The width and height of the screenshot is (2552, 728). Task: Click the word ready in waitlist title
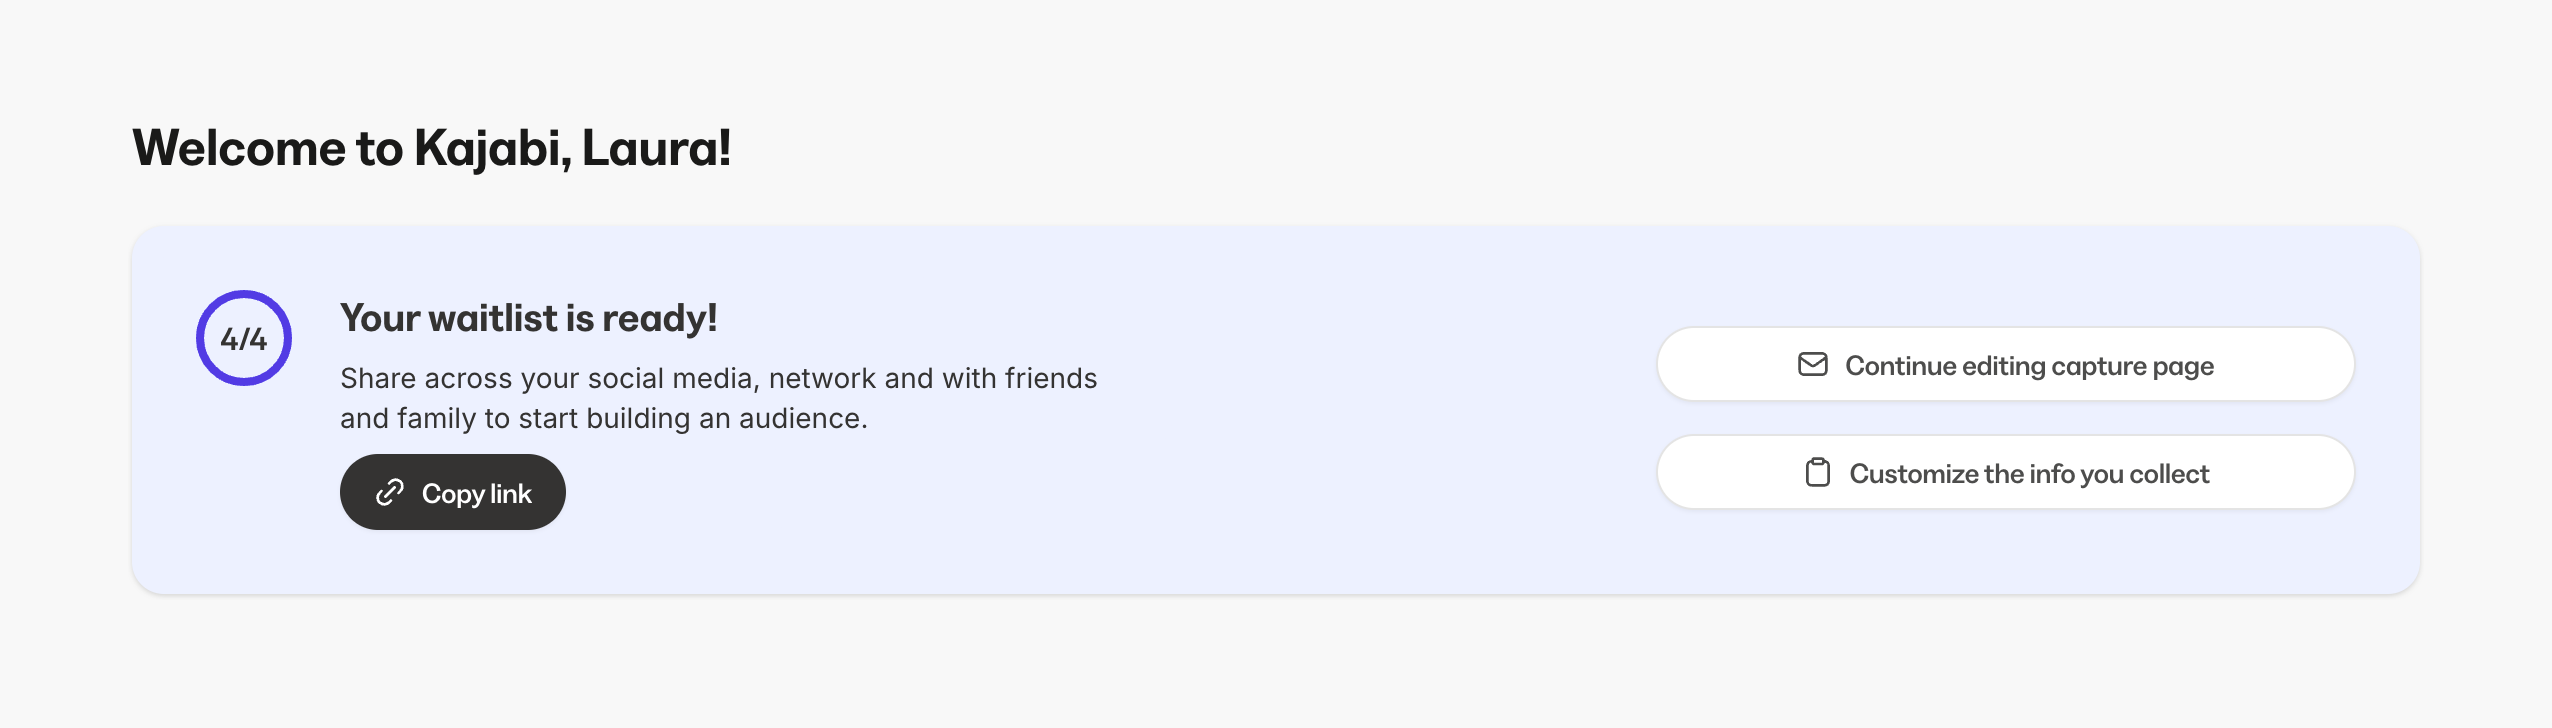point(659,318)
